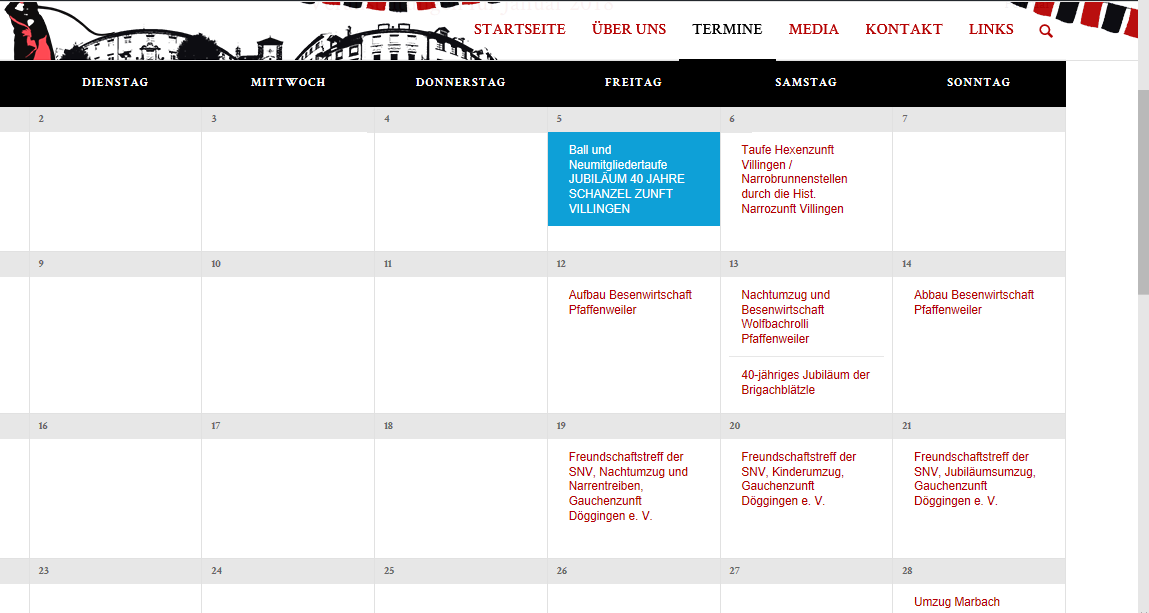The image size is (1149, 613).
Task: Select day number 11 in calendar
Action: 388,264
